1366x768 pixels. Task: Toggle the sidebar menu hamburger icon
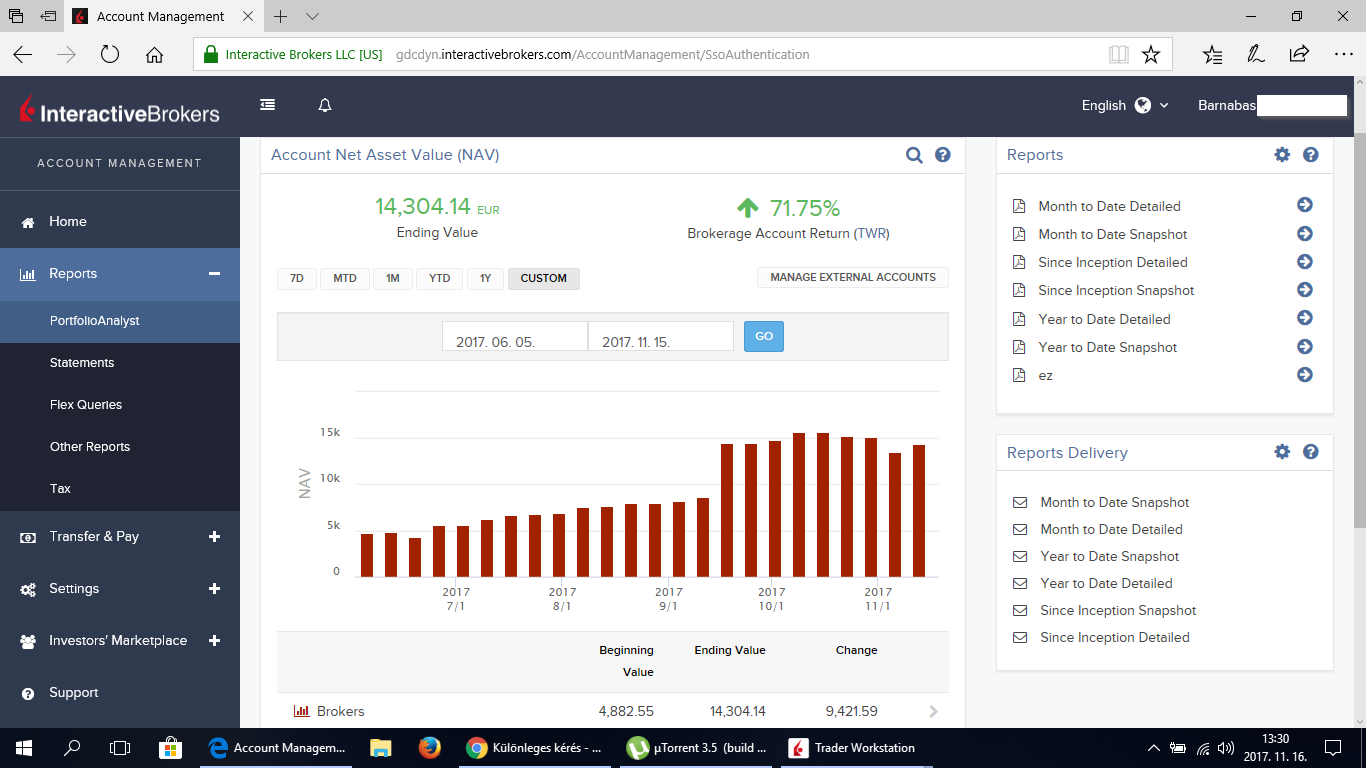[x=267, y=105]
